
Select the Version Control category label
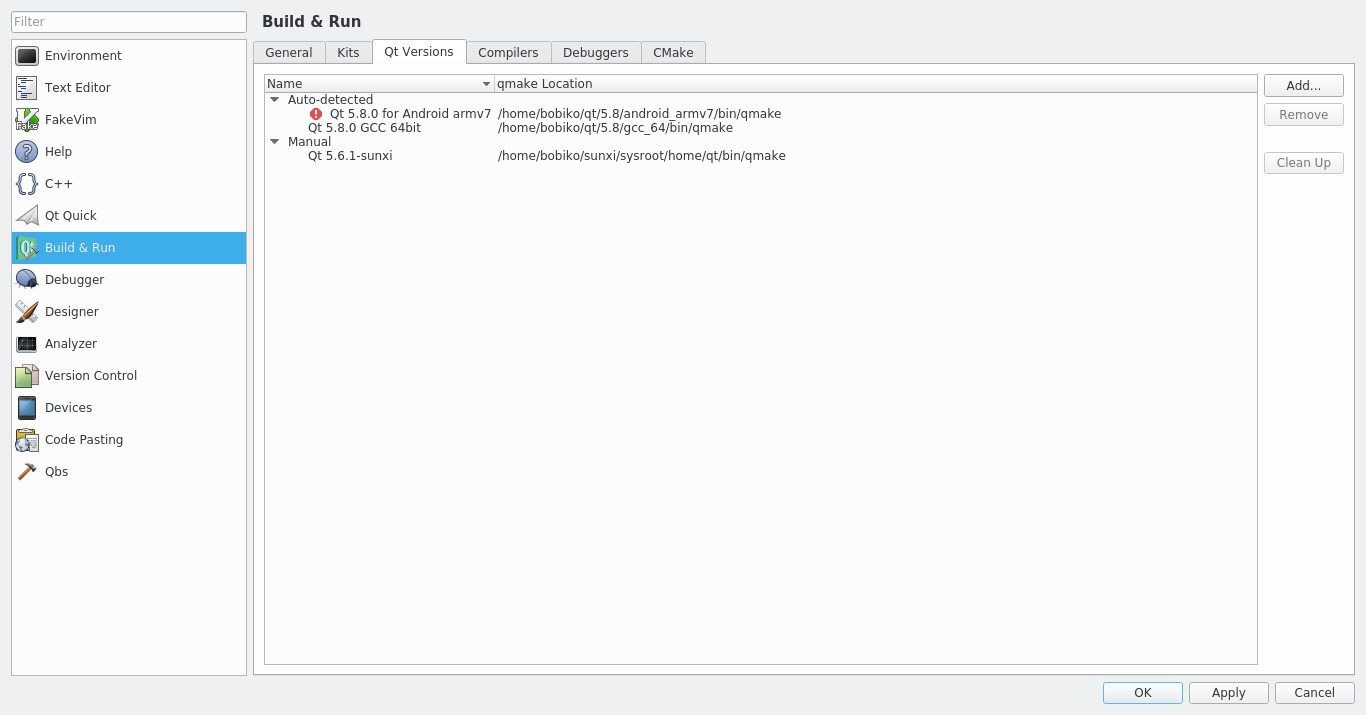tap(91, 376)
